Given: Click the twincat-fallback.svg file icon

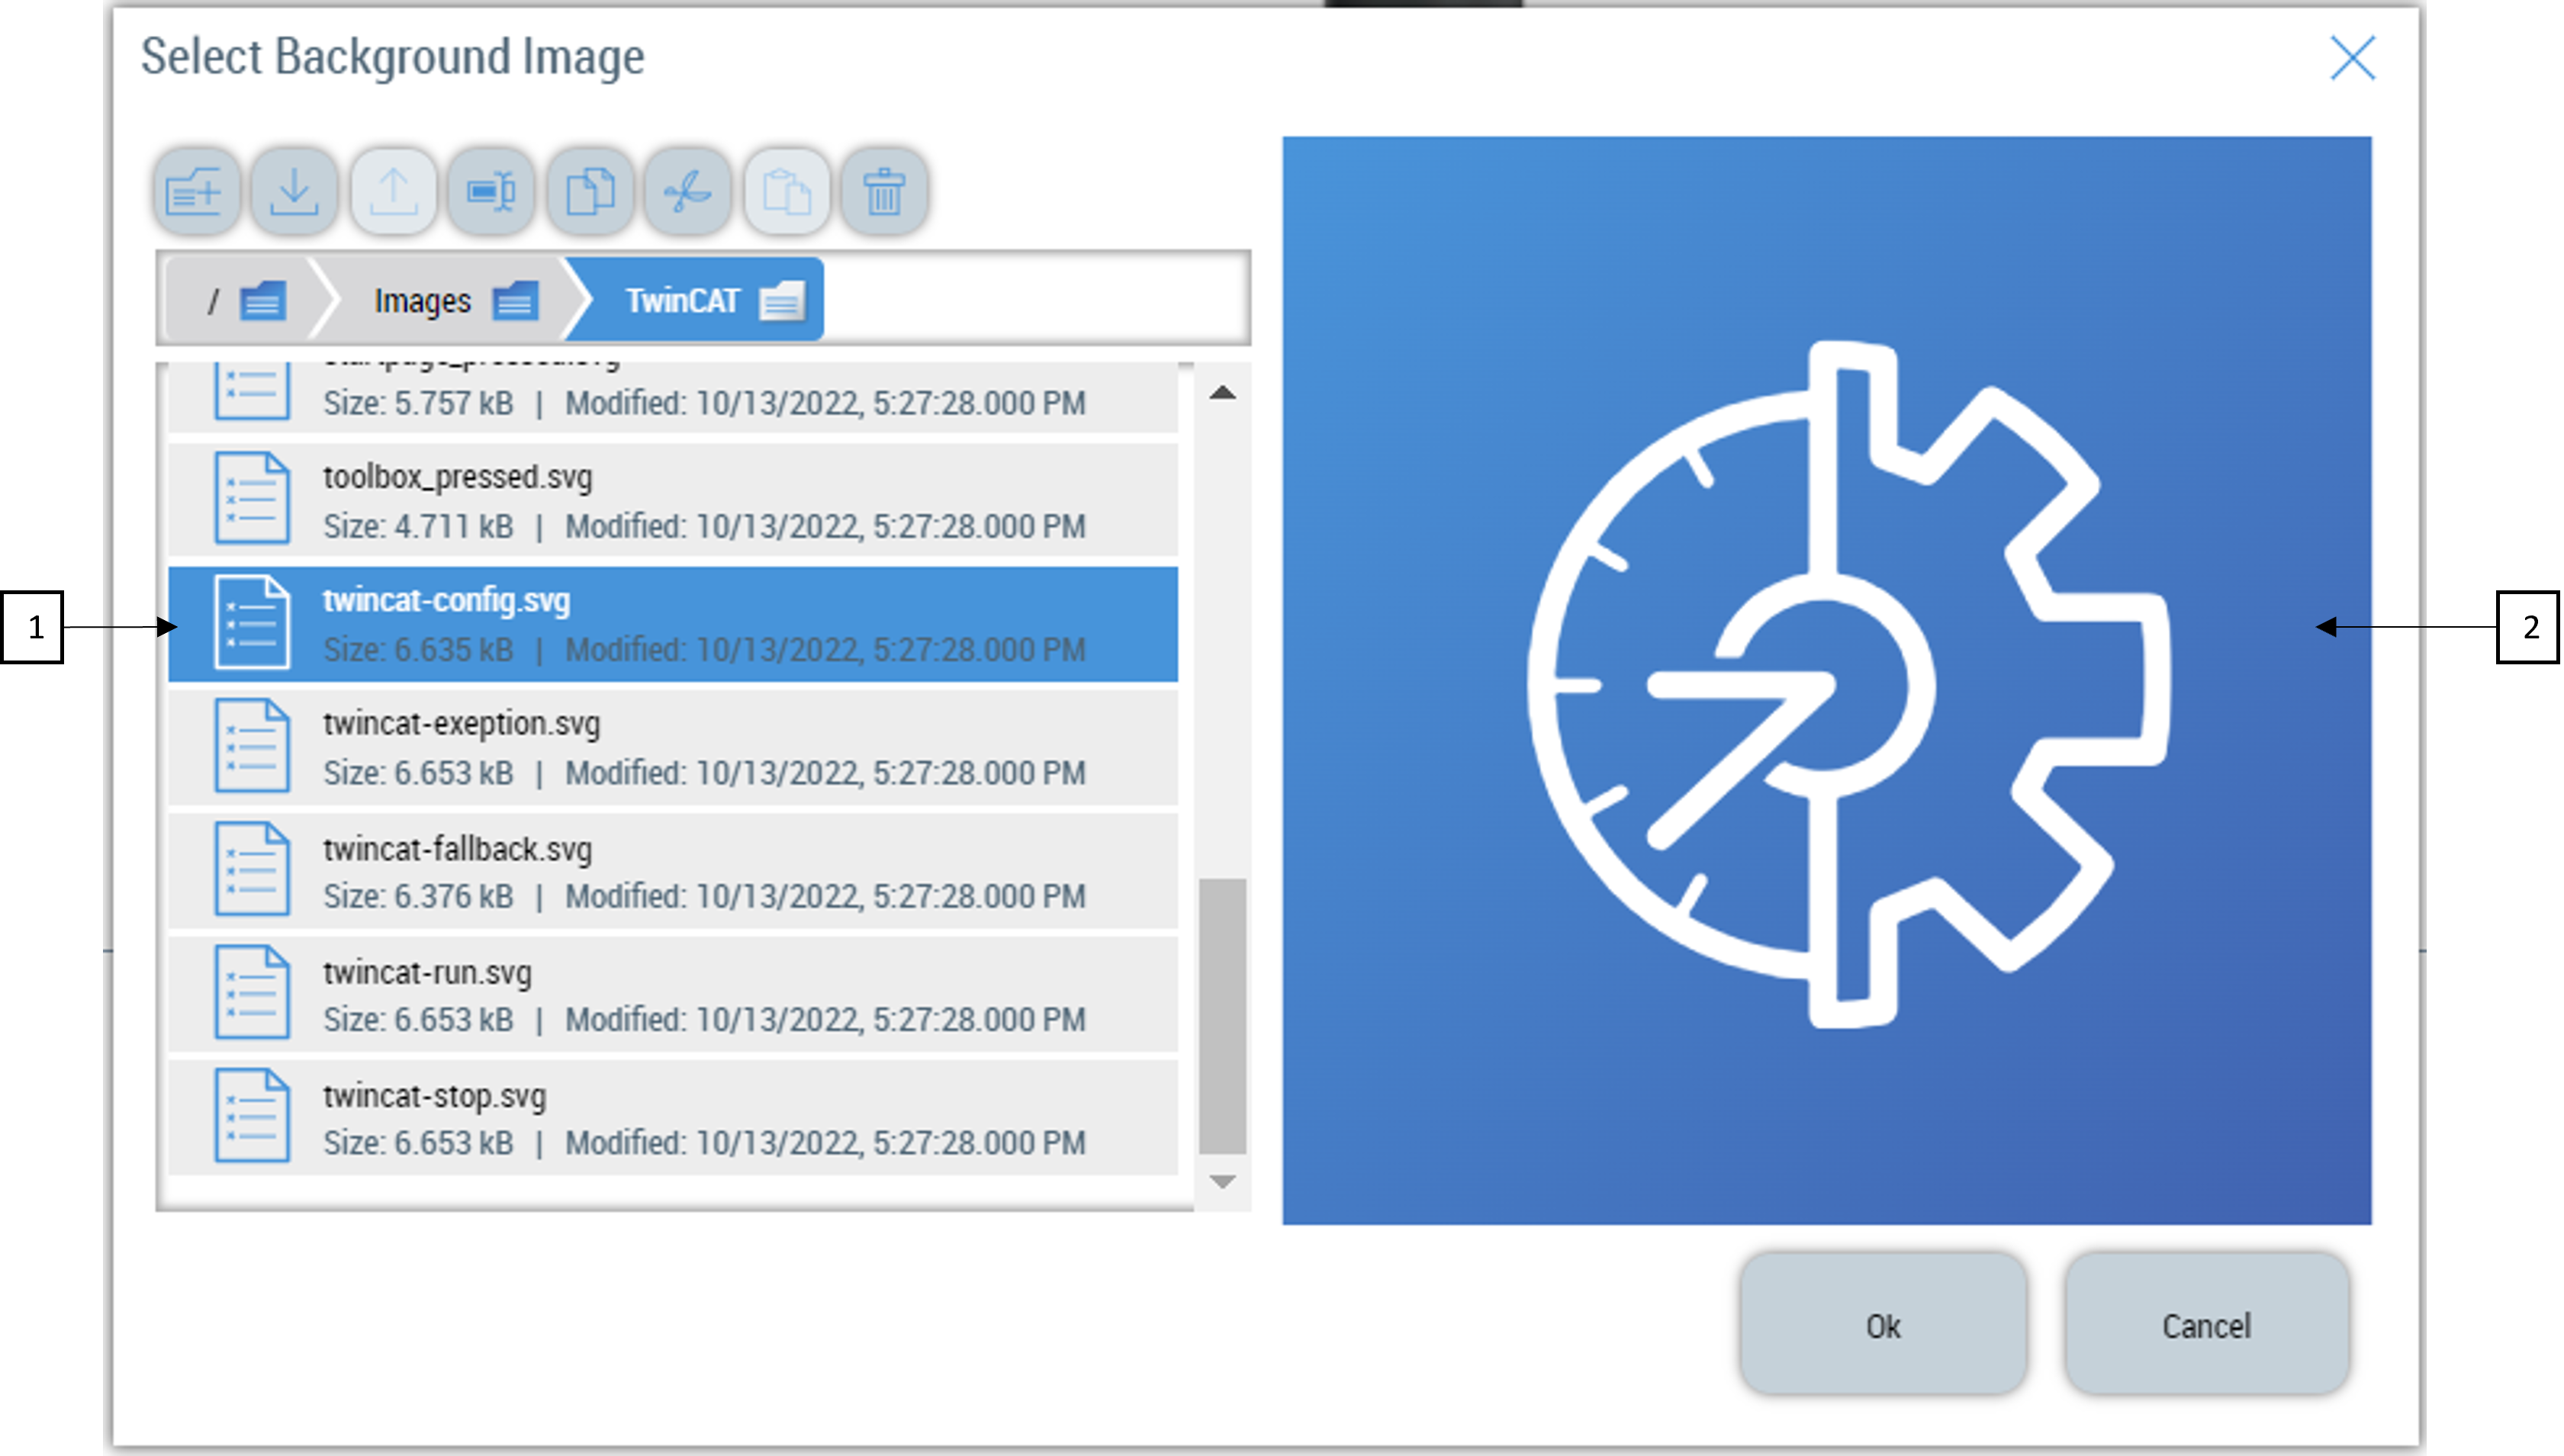Looking at the screenshot, I should coord(252,869).
